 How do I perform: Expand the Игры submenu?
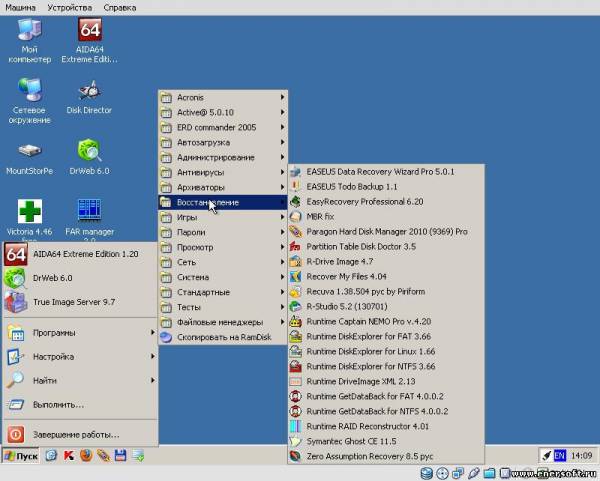(223, 217)
